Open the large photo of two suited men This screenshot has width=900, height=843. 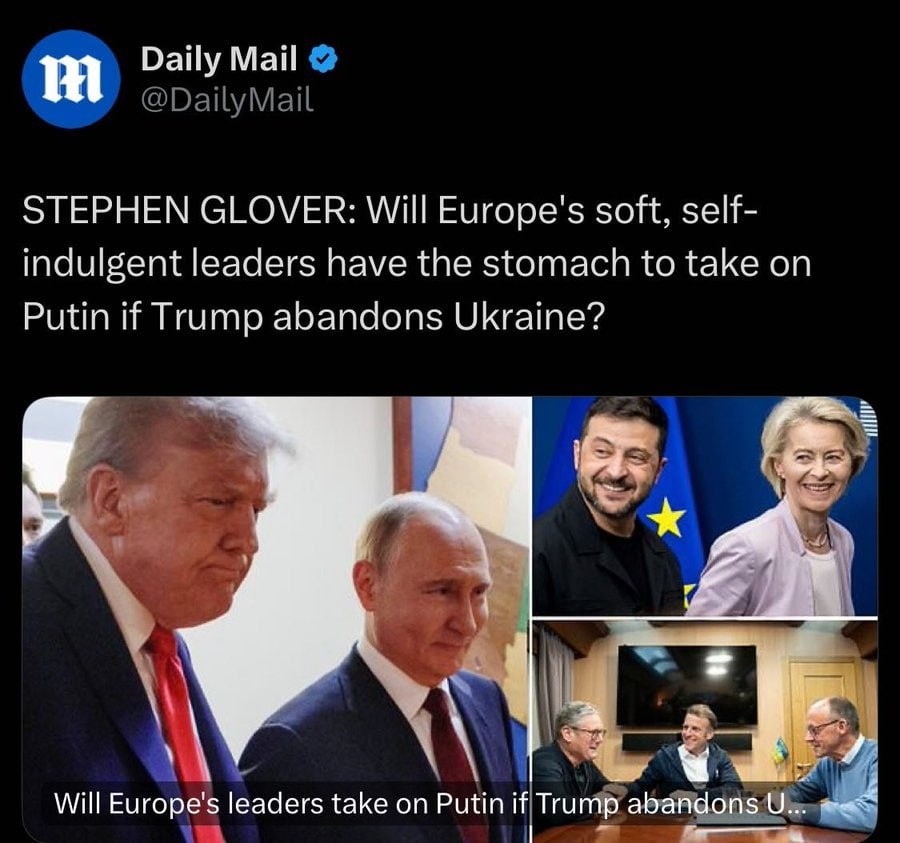[x=277, y=620]
